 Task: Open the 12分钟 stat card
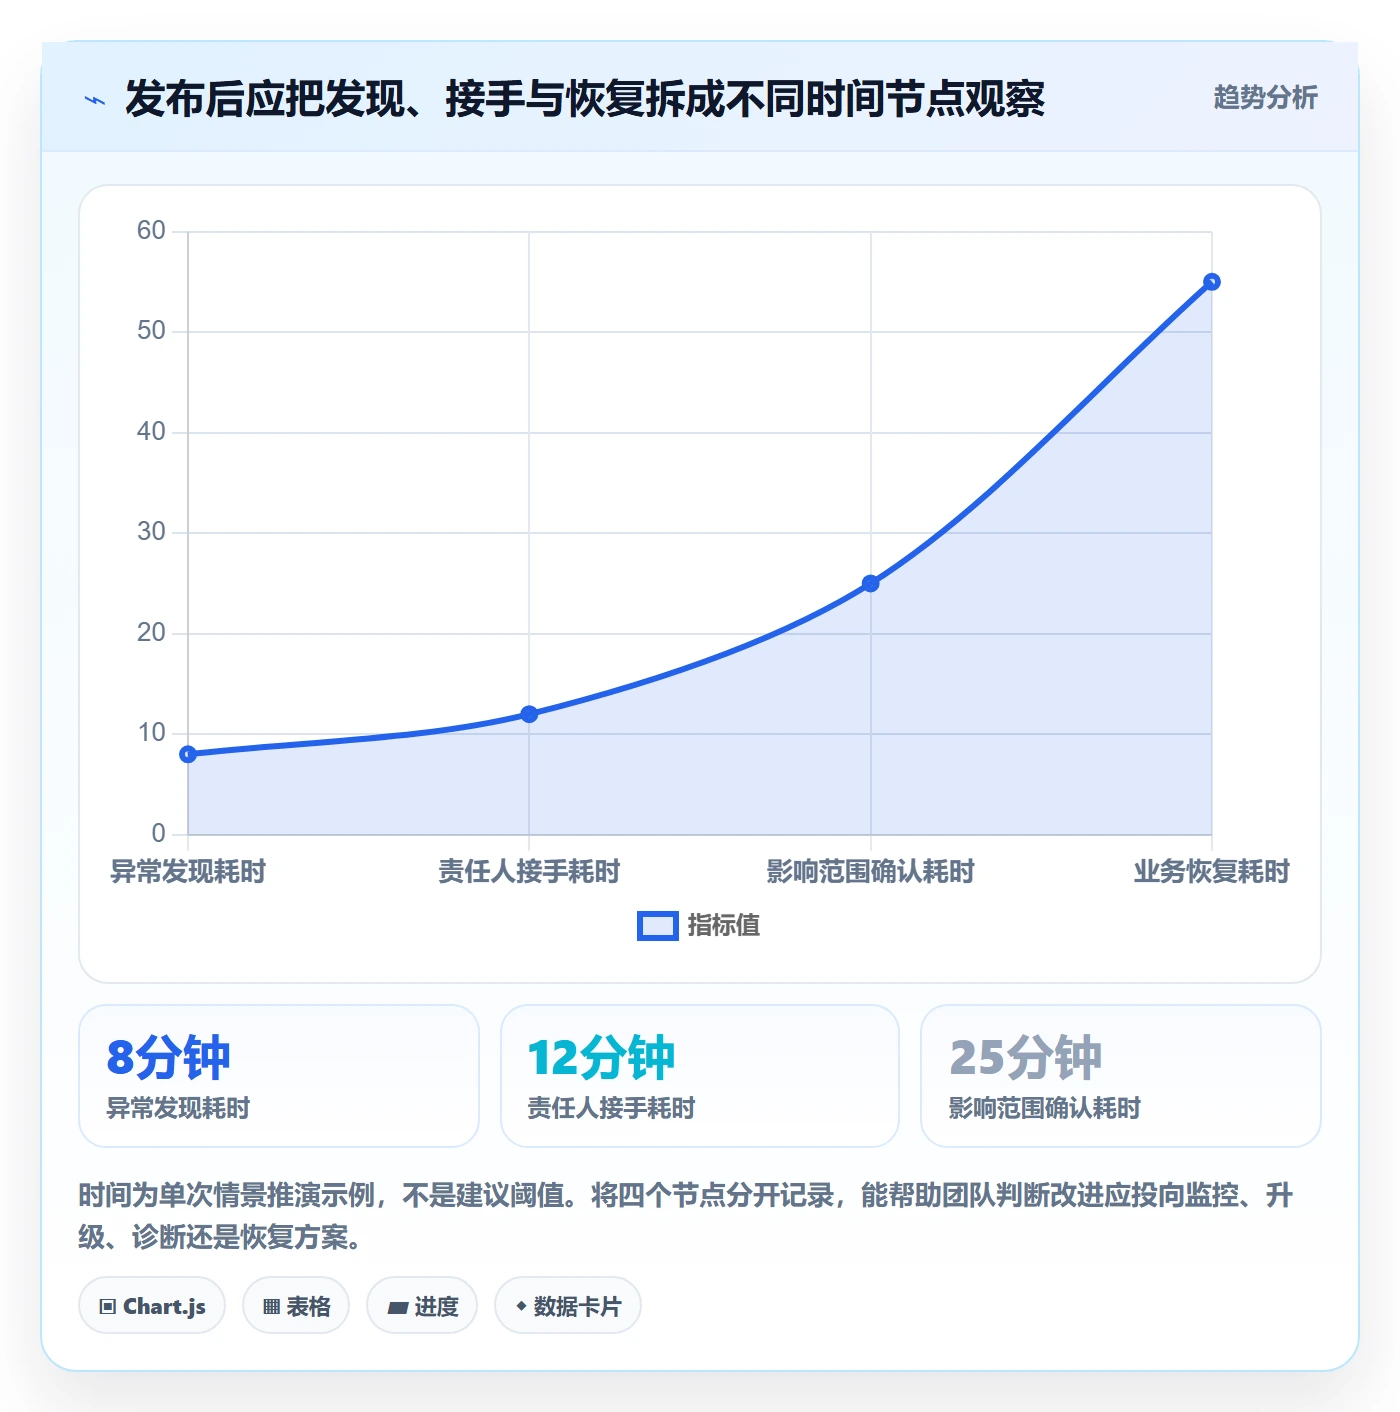click(700, 1076)
